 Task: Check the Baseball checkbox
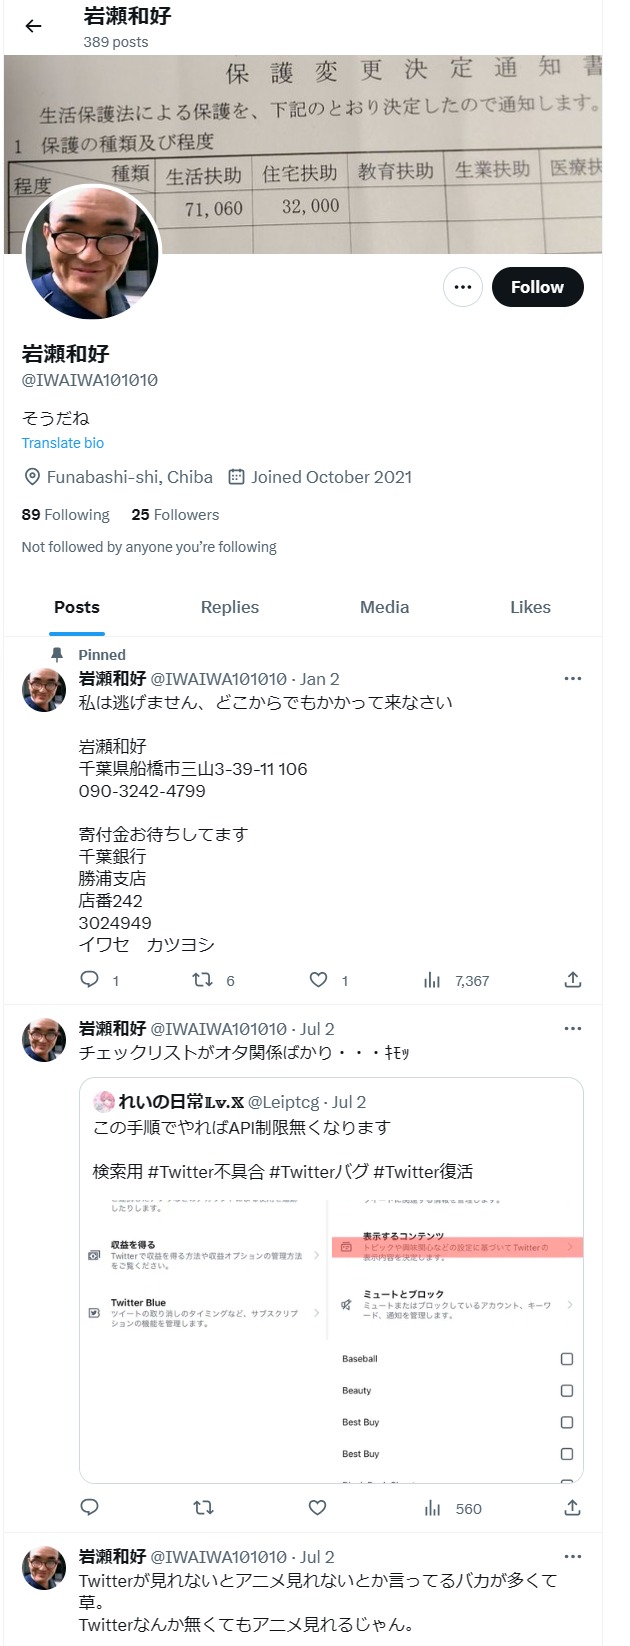tap(567, 1359)
